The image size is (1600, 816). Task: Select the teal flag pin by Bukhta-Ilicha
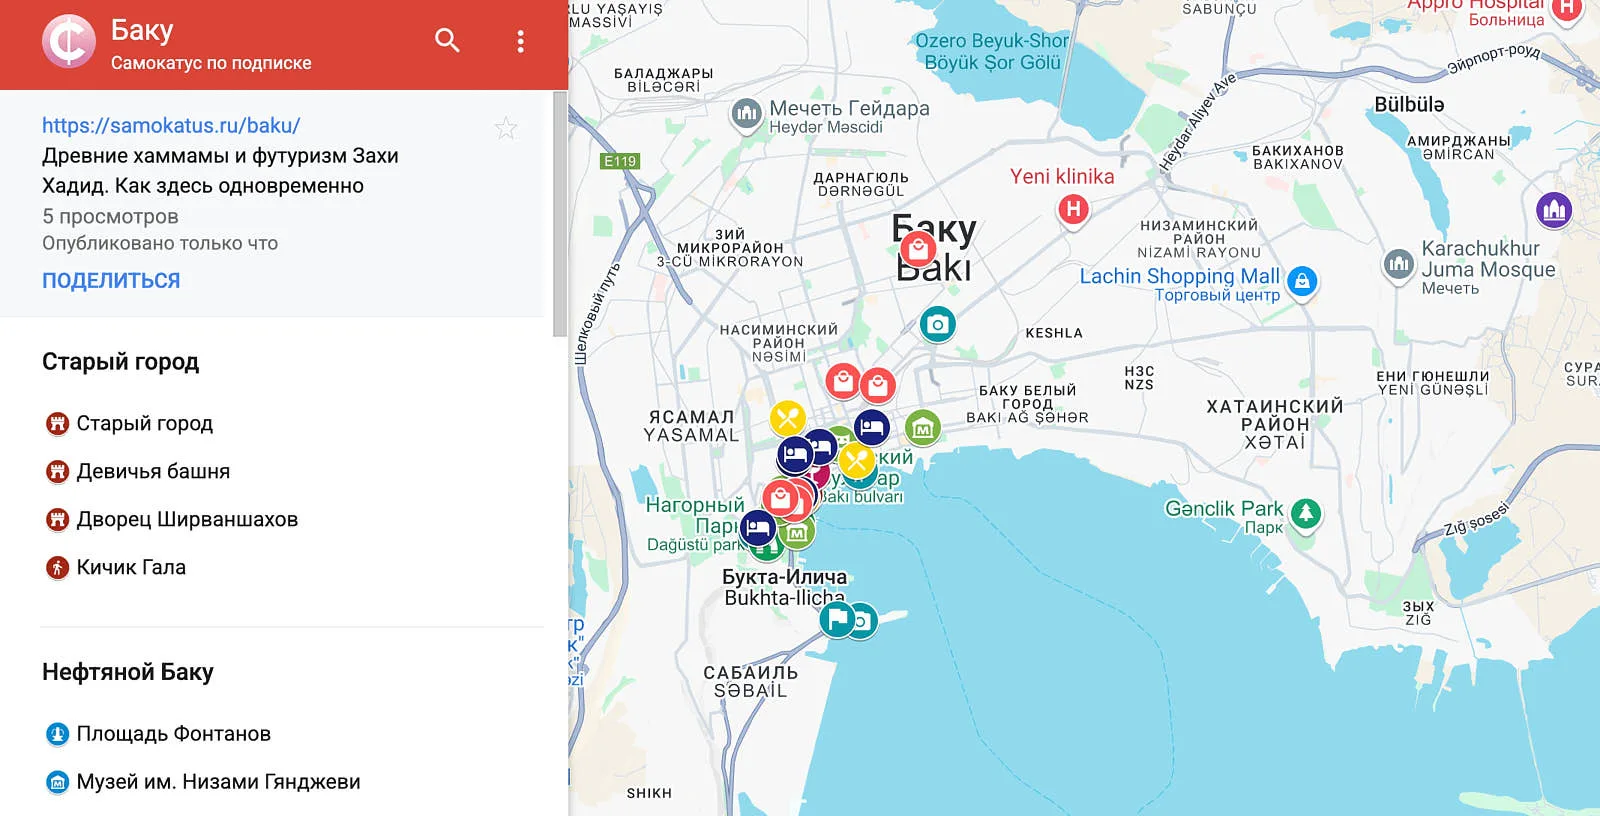pyautogui.click(x=836, y=620)
